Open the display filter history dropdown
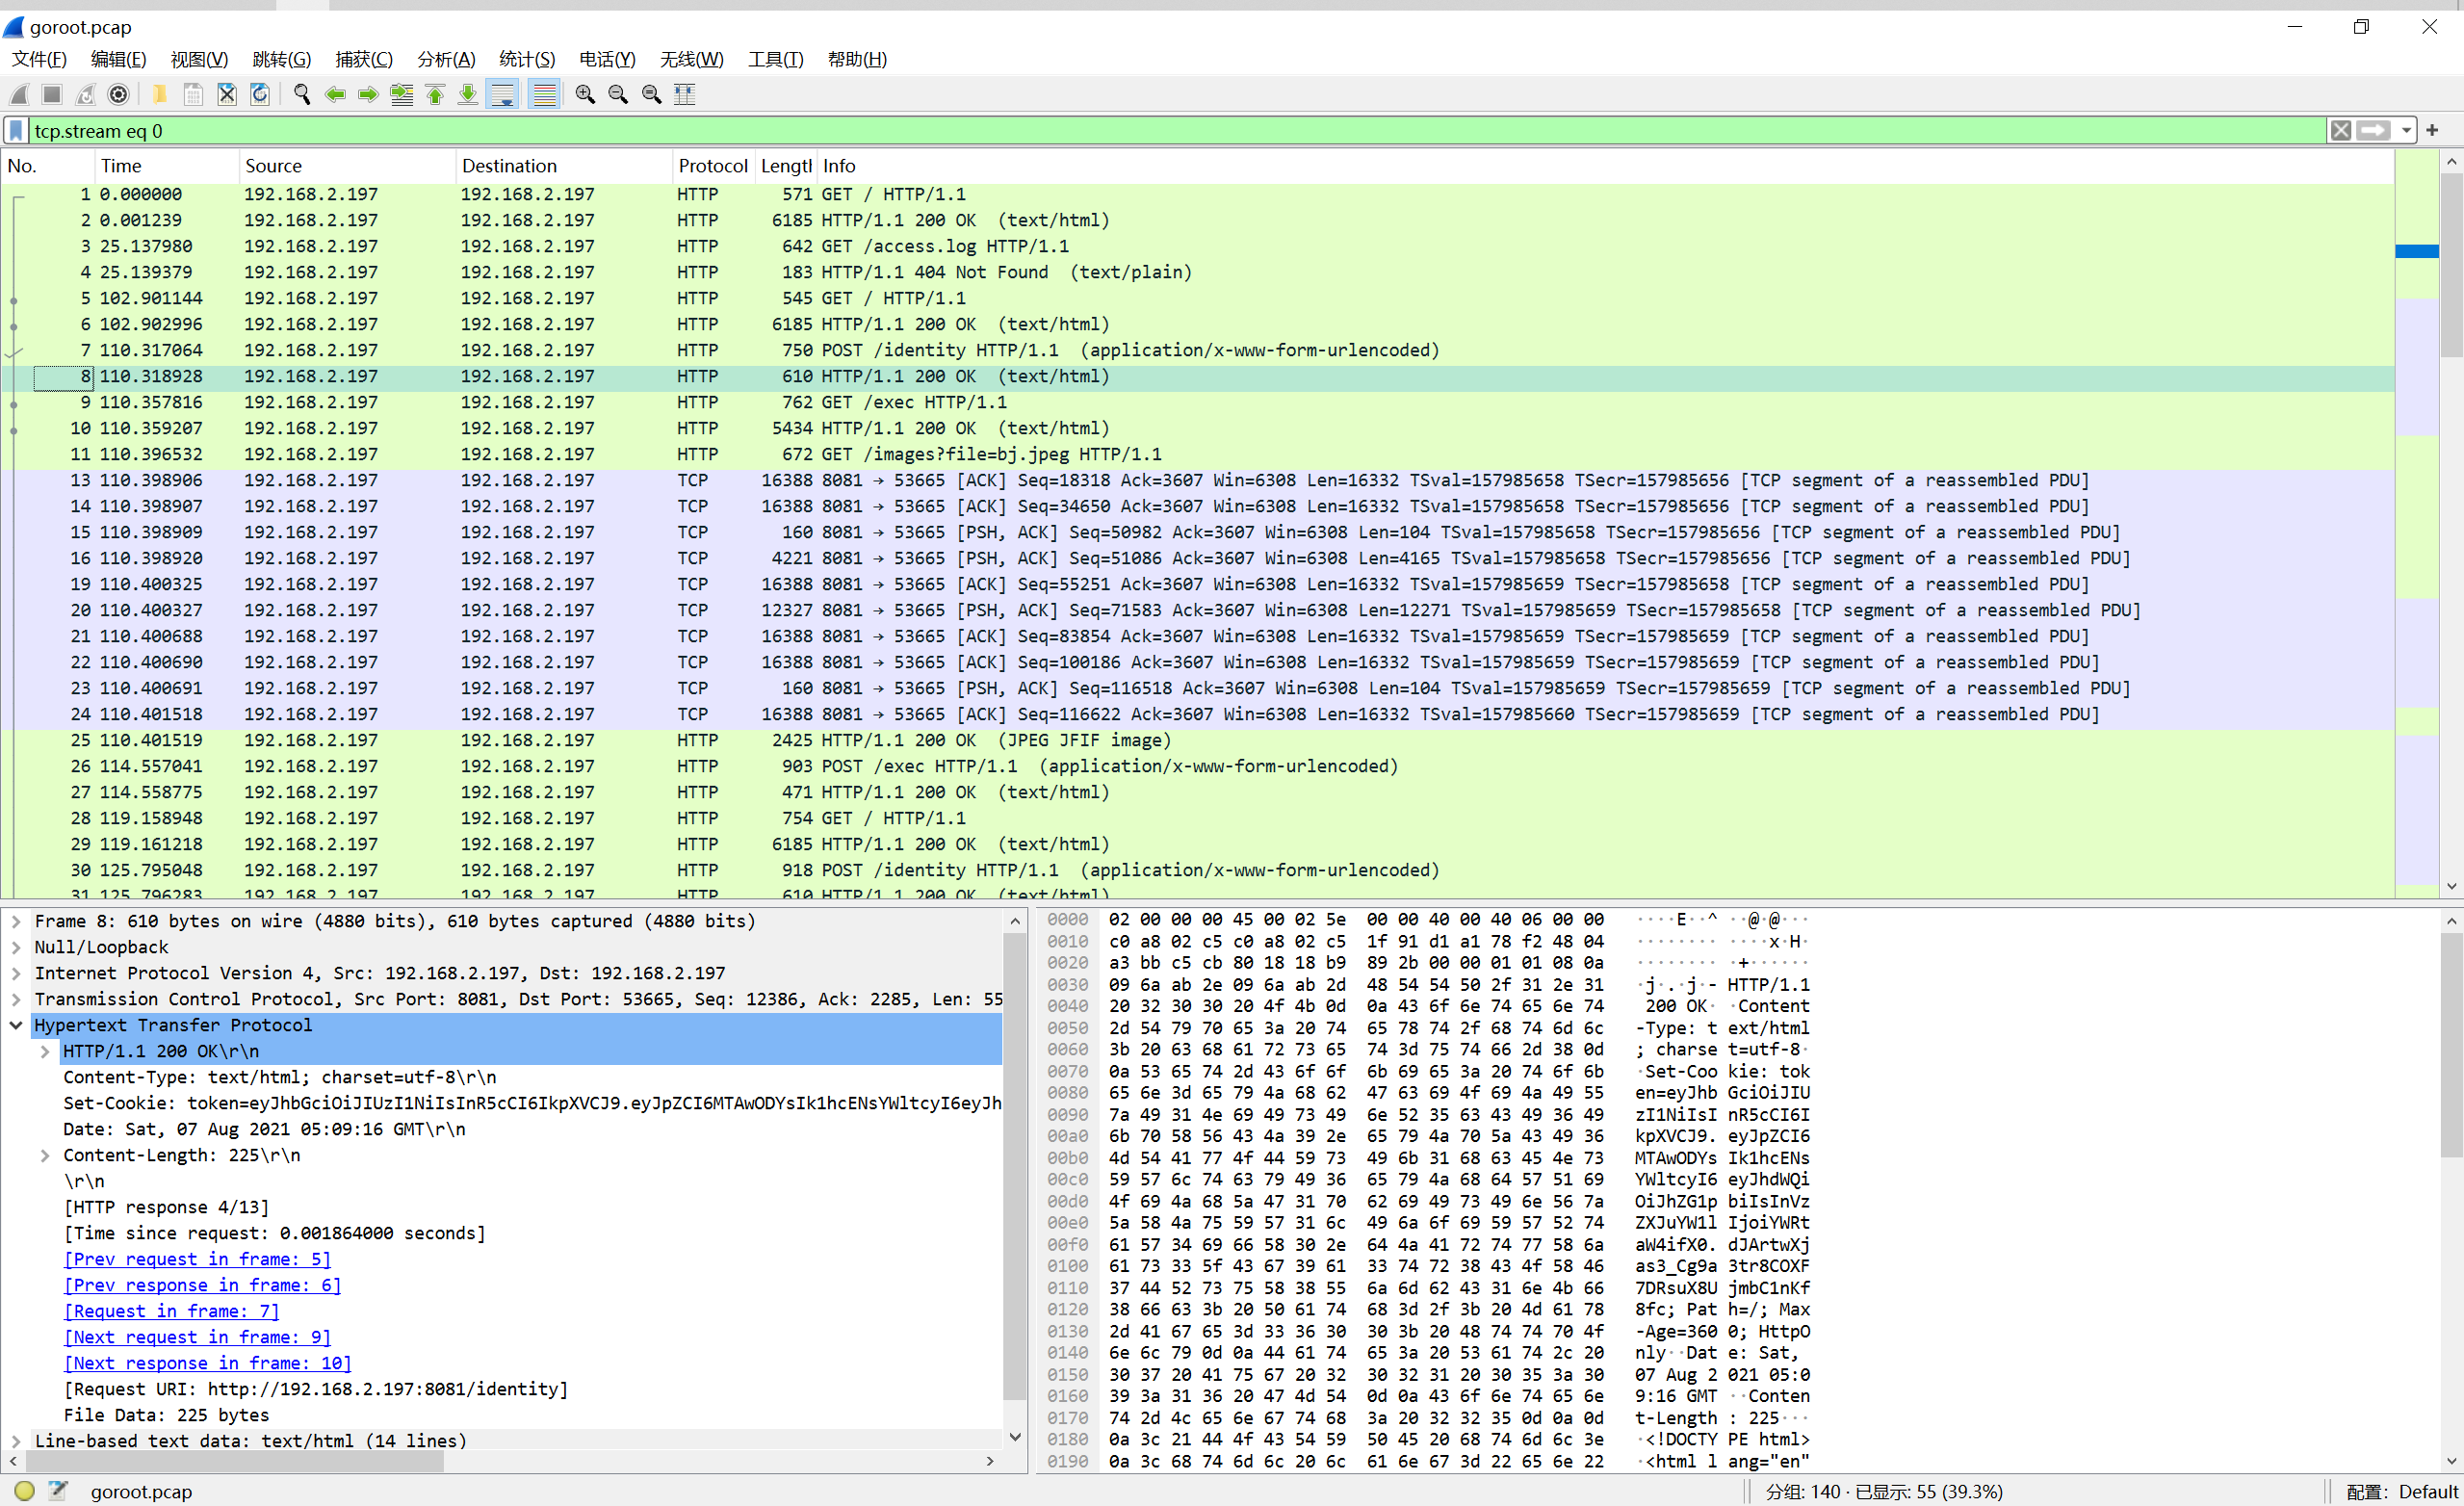The width and height of the screenshot is (2464, 1506). click(x=2405, y=131)
